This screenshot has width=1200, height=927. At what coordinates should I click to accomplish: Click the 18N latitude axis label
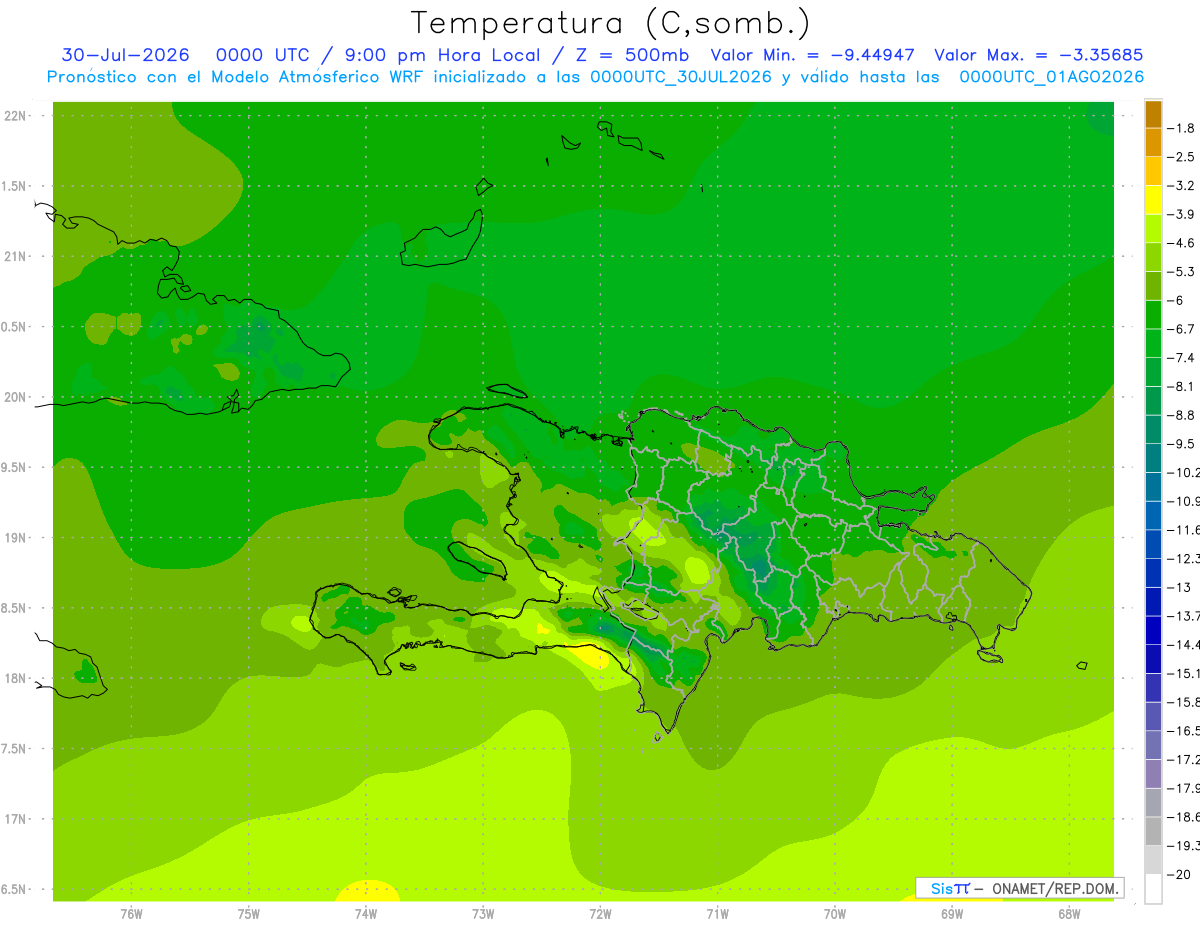tap(15, 678)
